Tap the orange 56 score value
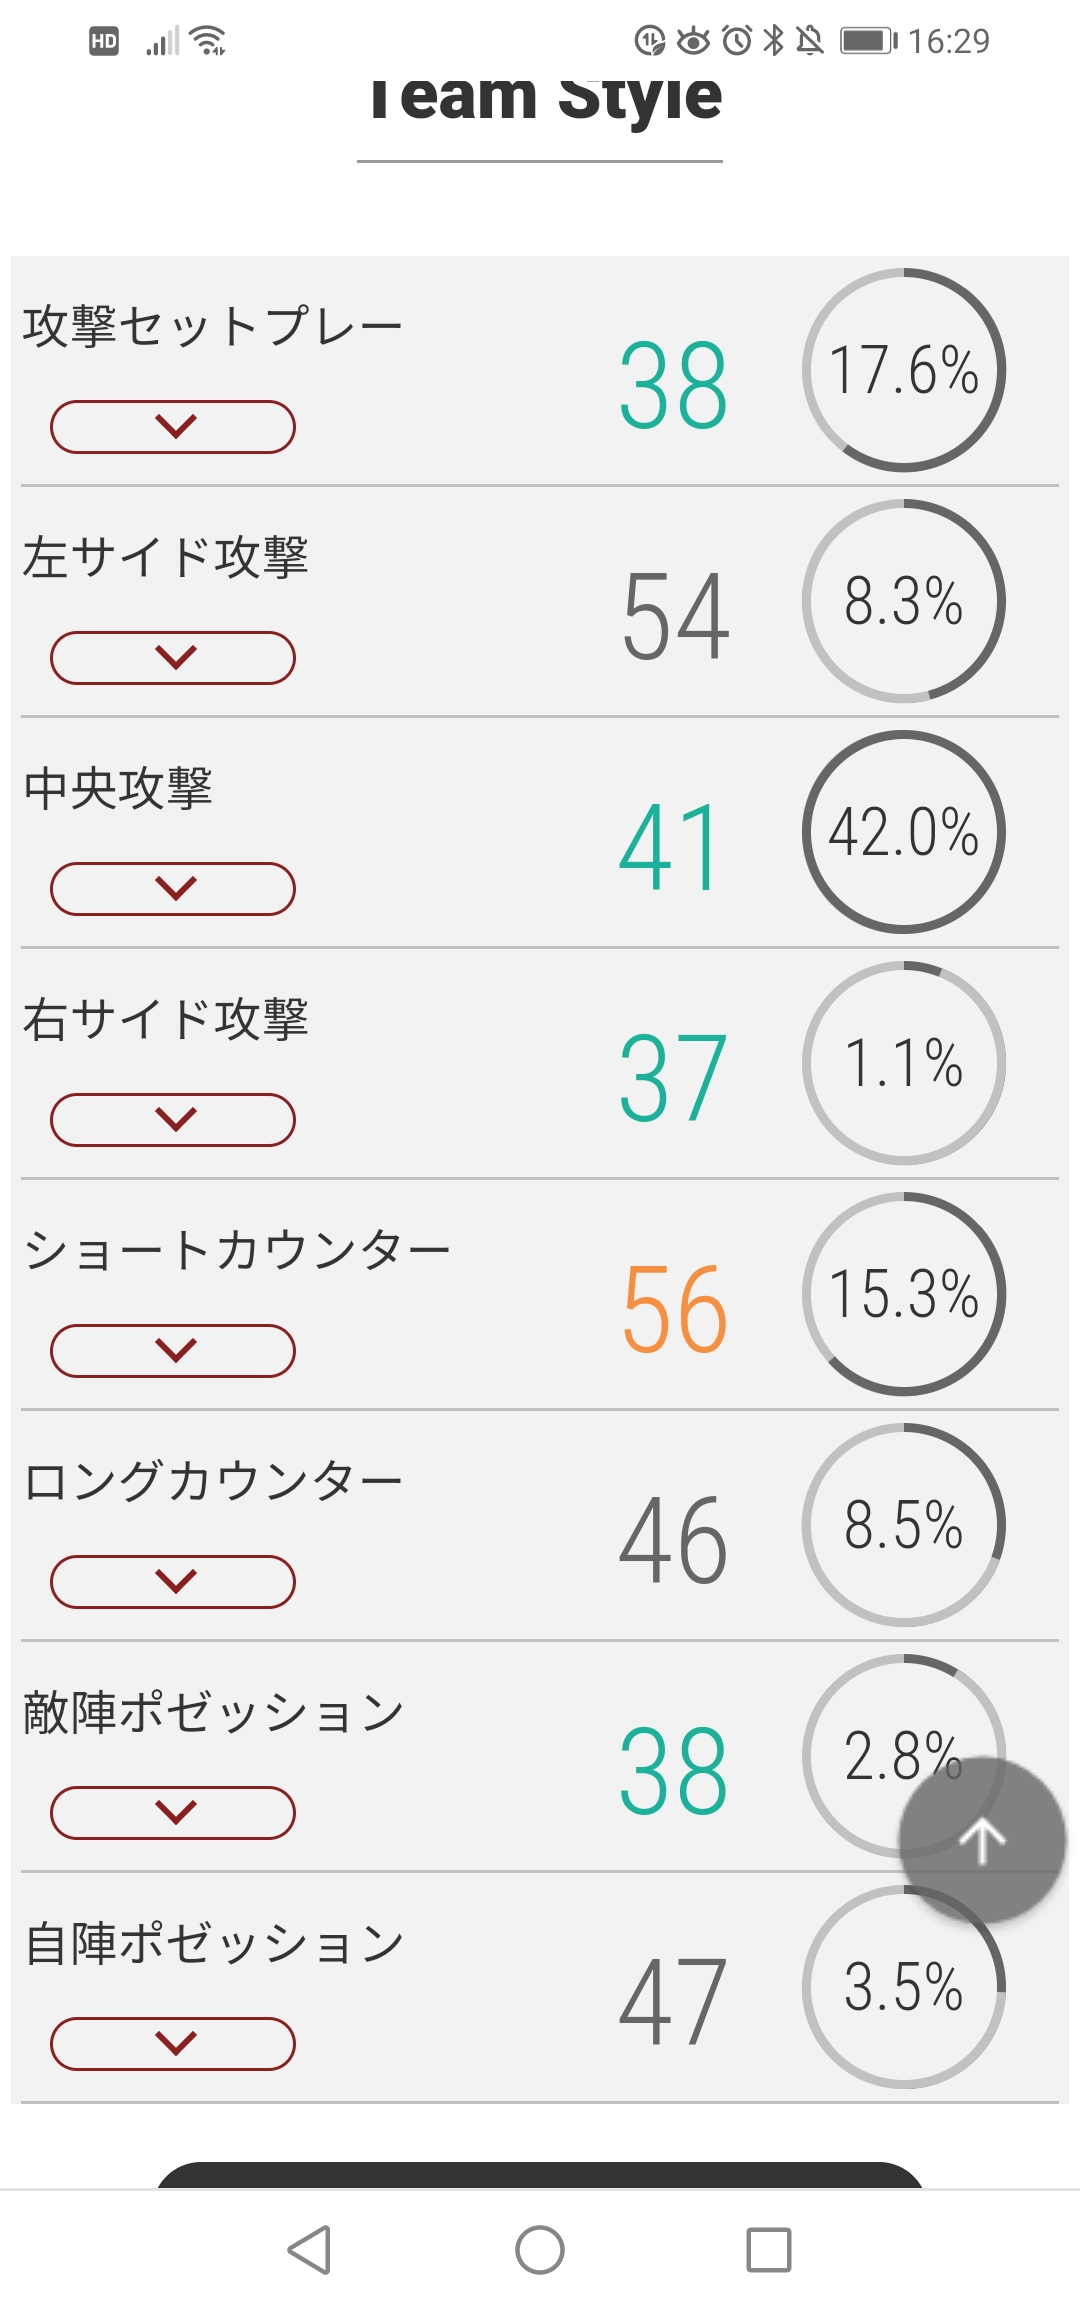The image size is (1080, 2312). (674, 1308)
